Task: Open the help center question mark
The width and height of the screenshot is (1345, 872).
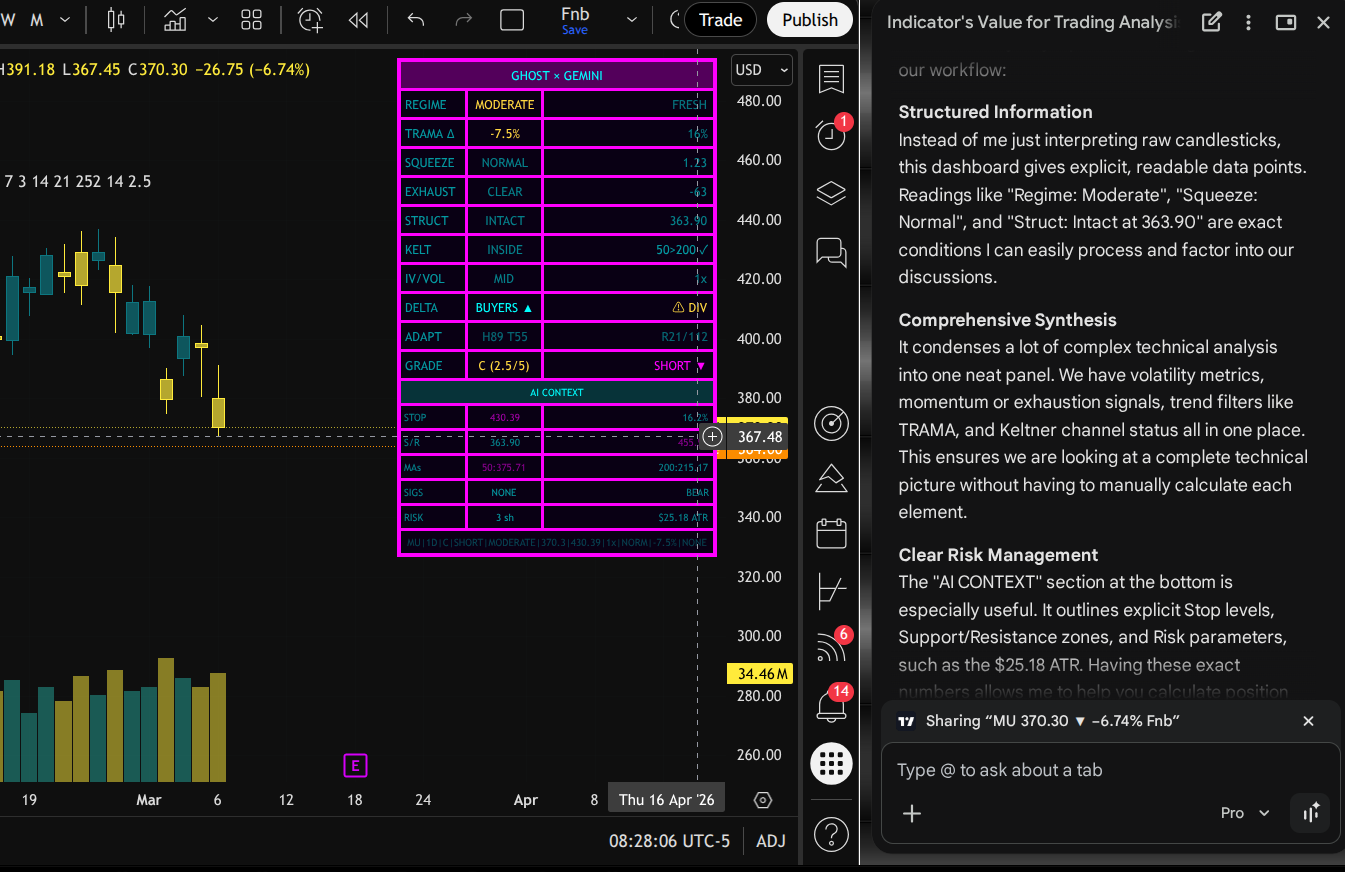Action: point(831,833)
